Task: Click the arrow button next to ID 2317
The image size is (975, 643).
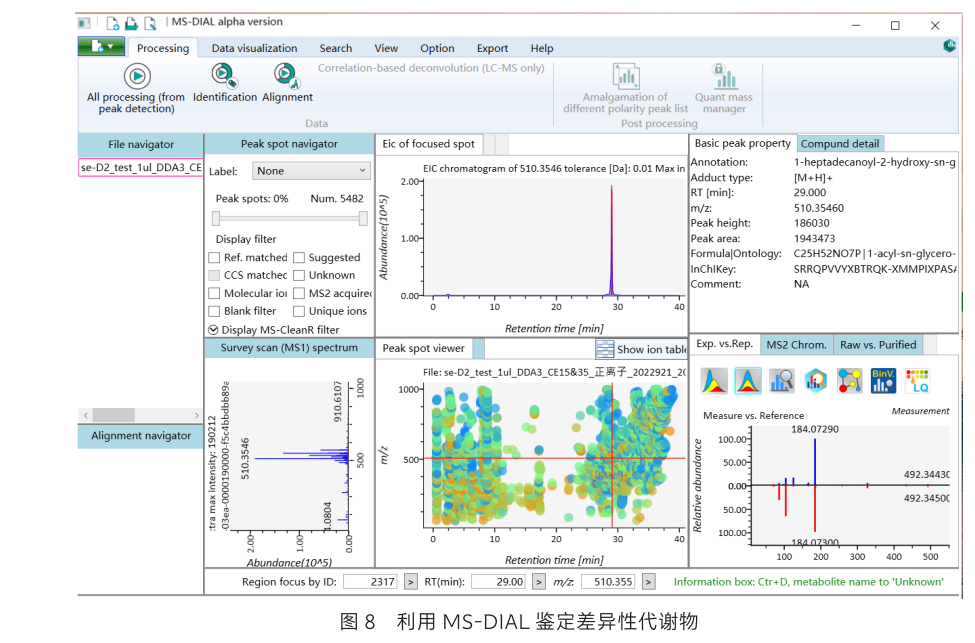Action: pyautogui.click(x=410, y=581)
